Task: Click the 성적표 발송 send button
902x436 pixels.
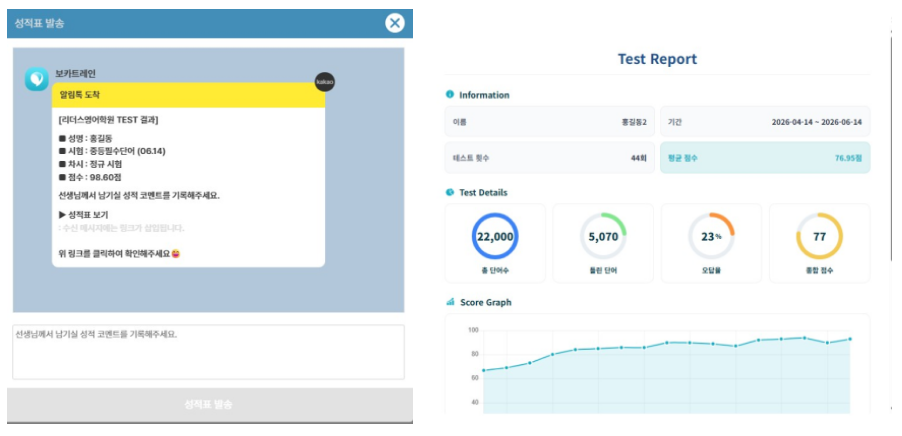Action: 209,404
